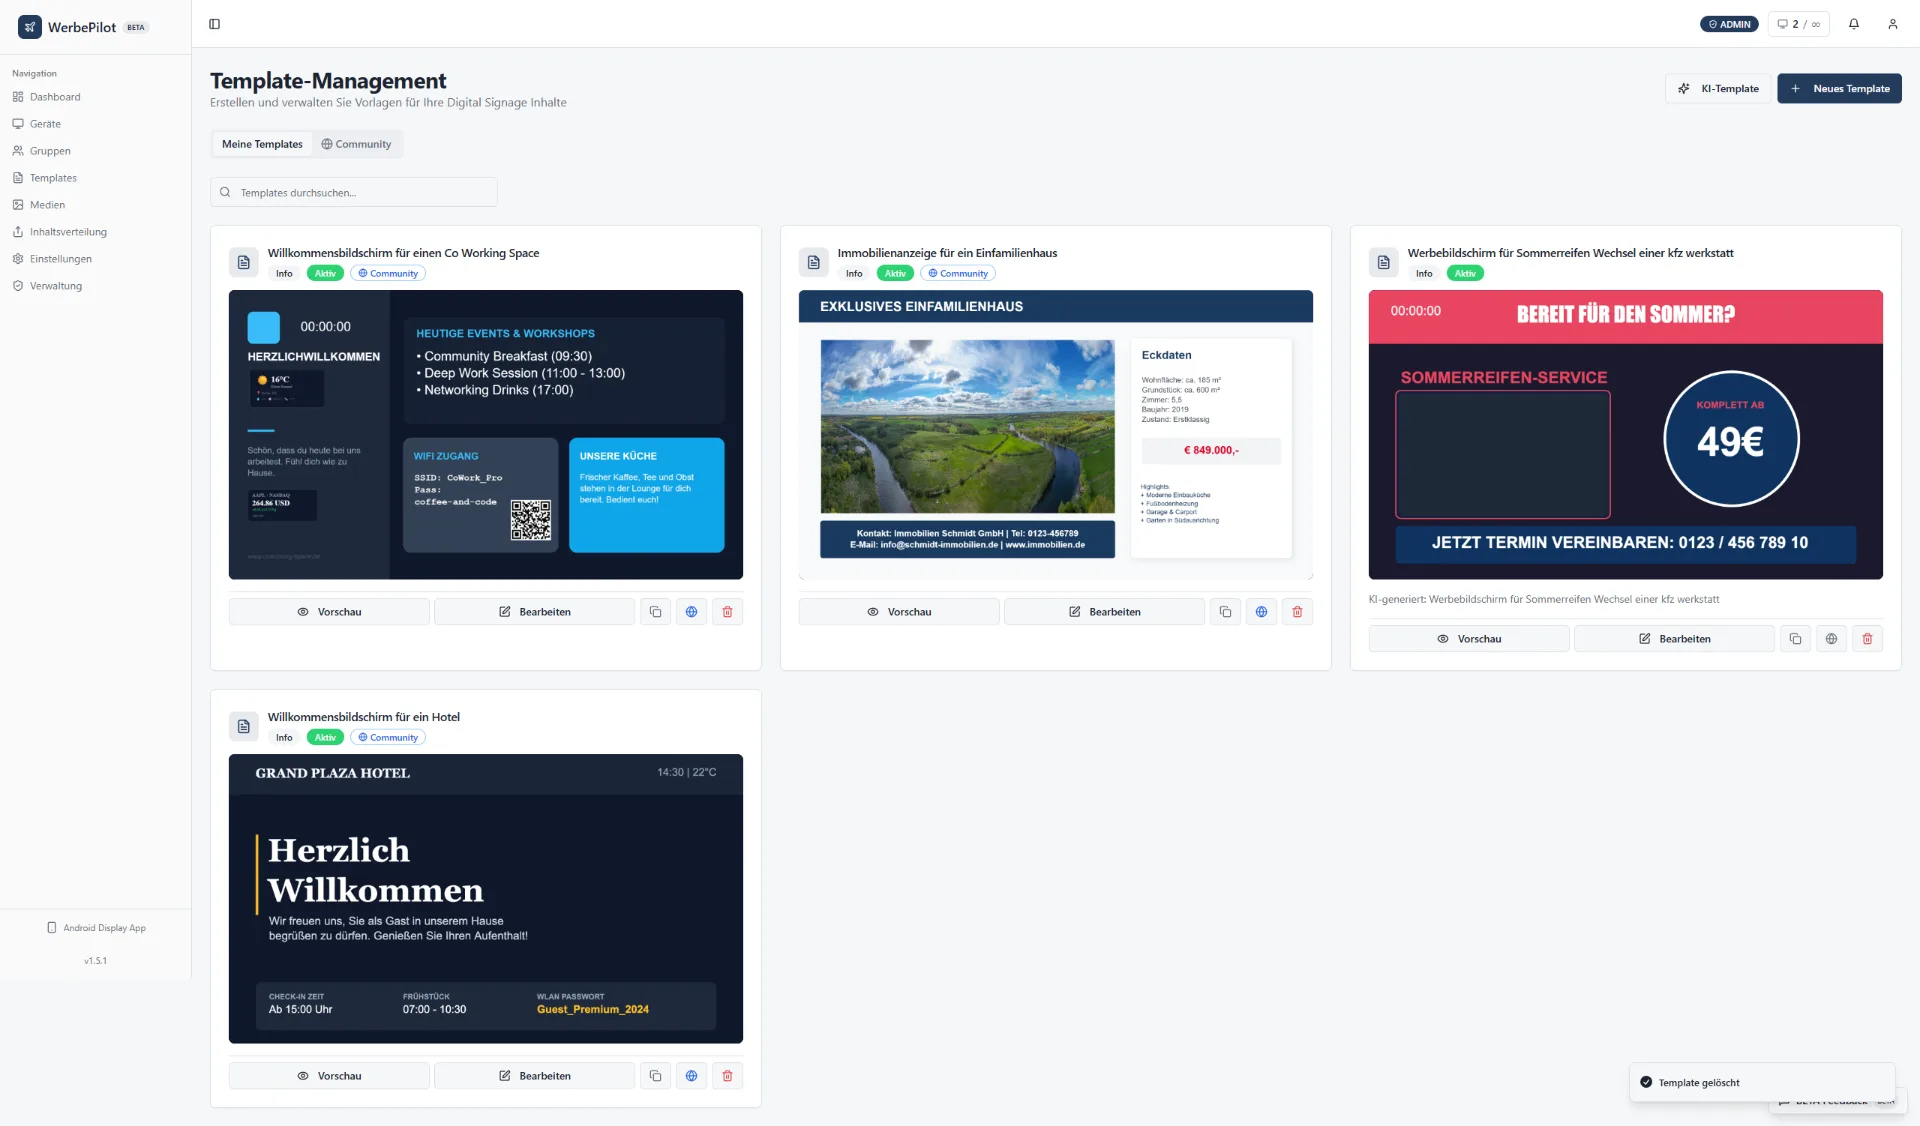
Task: Click globe icon for Sommerreifen template
Action: pyautogui.click(x=1831, y=639)
